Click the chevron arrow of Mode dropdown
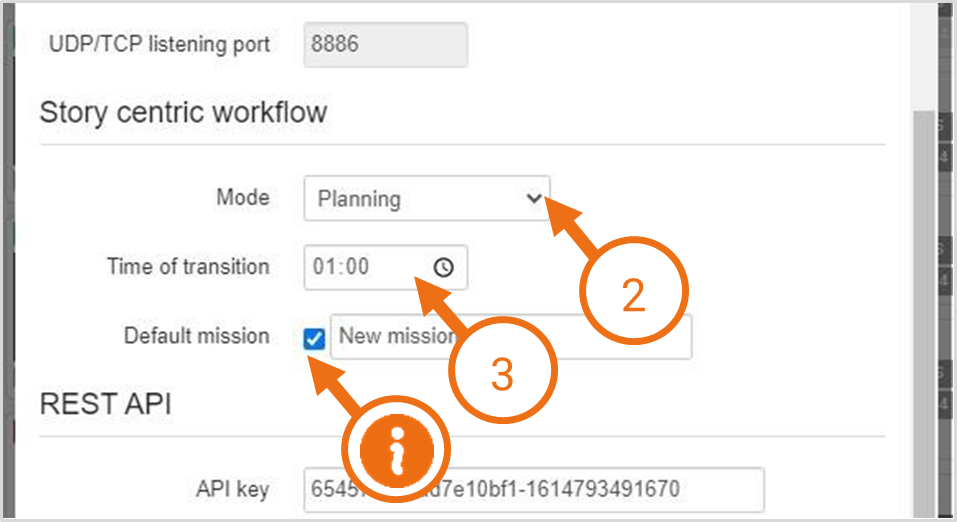957x522 pixels. click(x=534, y=198)
